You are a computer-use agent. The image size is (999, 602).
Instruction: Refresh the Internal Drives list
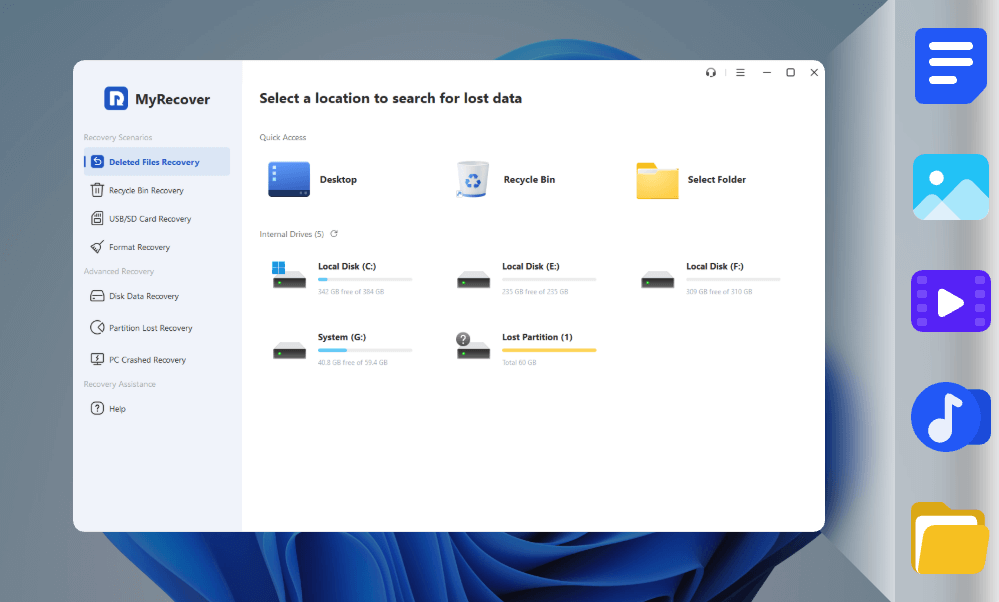334,234
